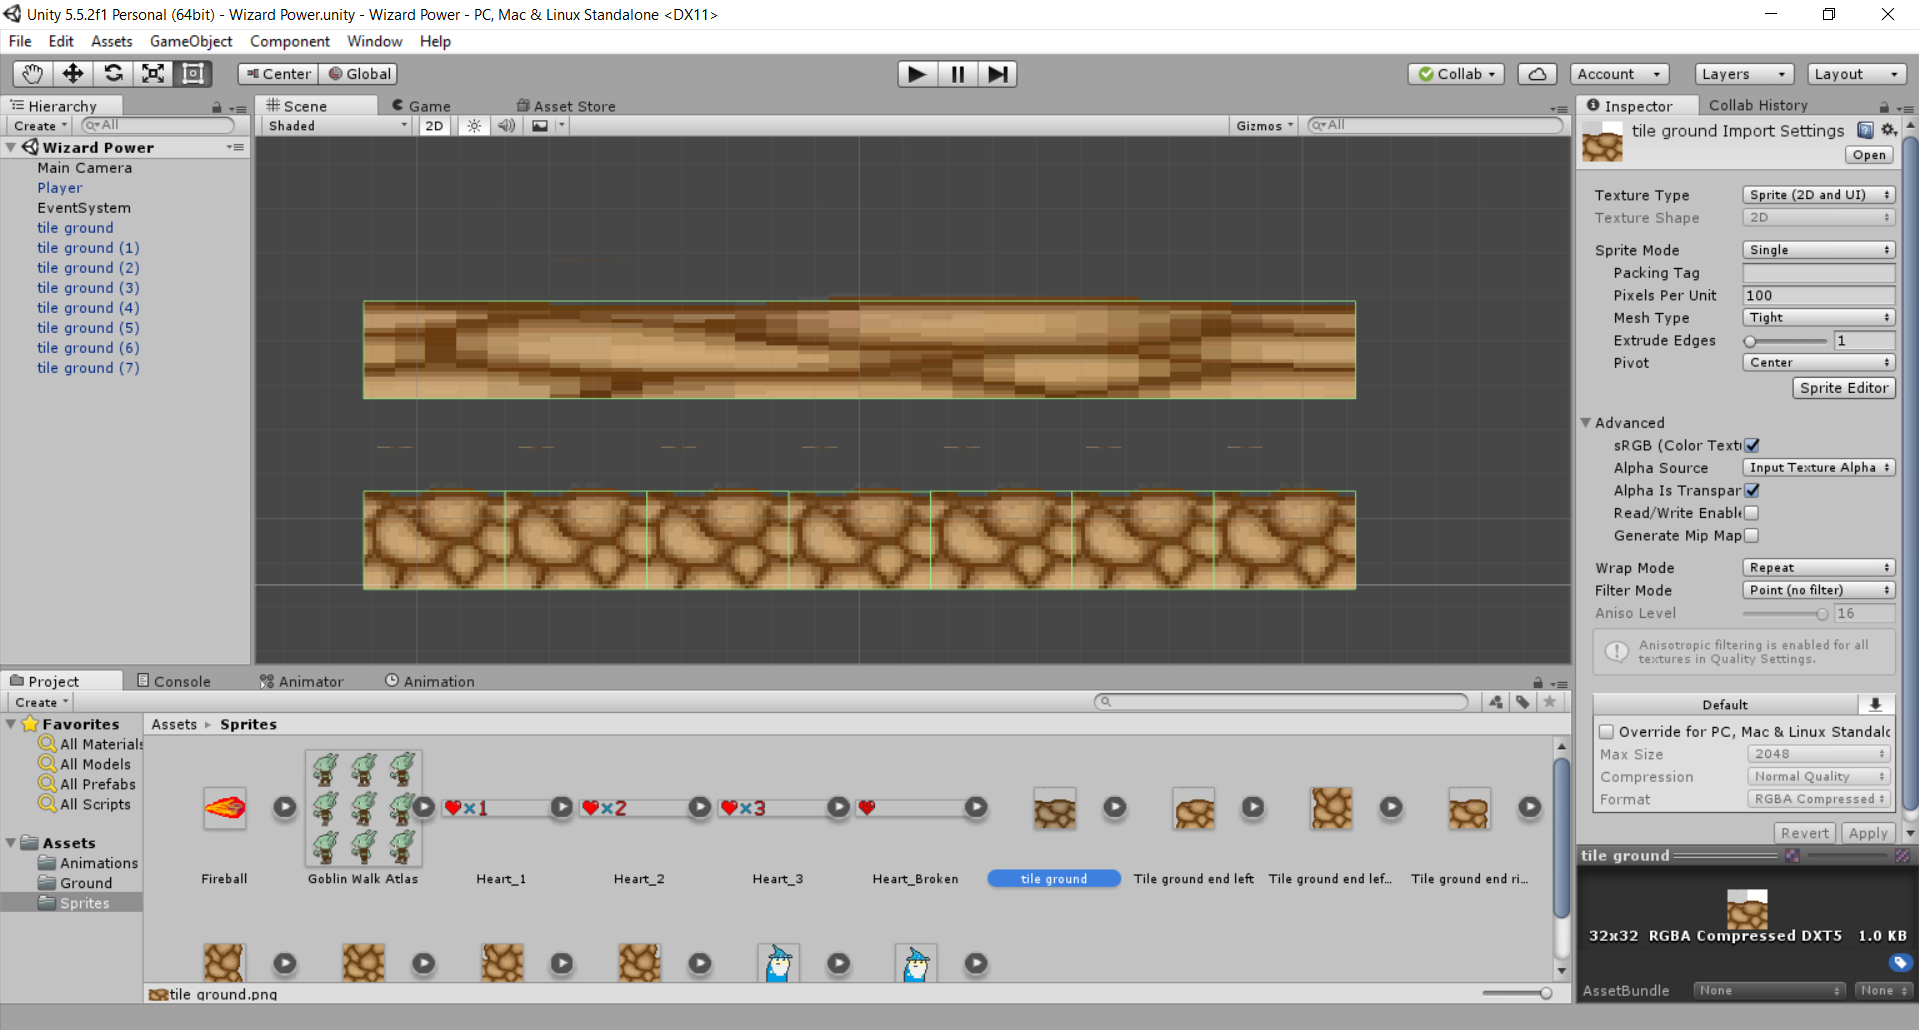Open Pivot dropdown
Screen dimensions: 1919x1030
coord(1818,363)
